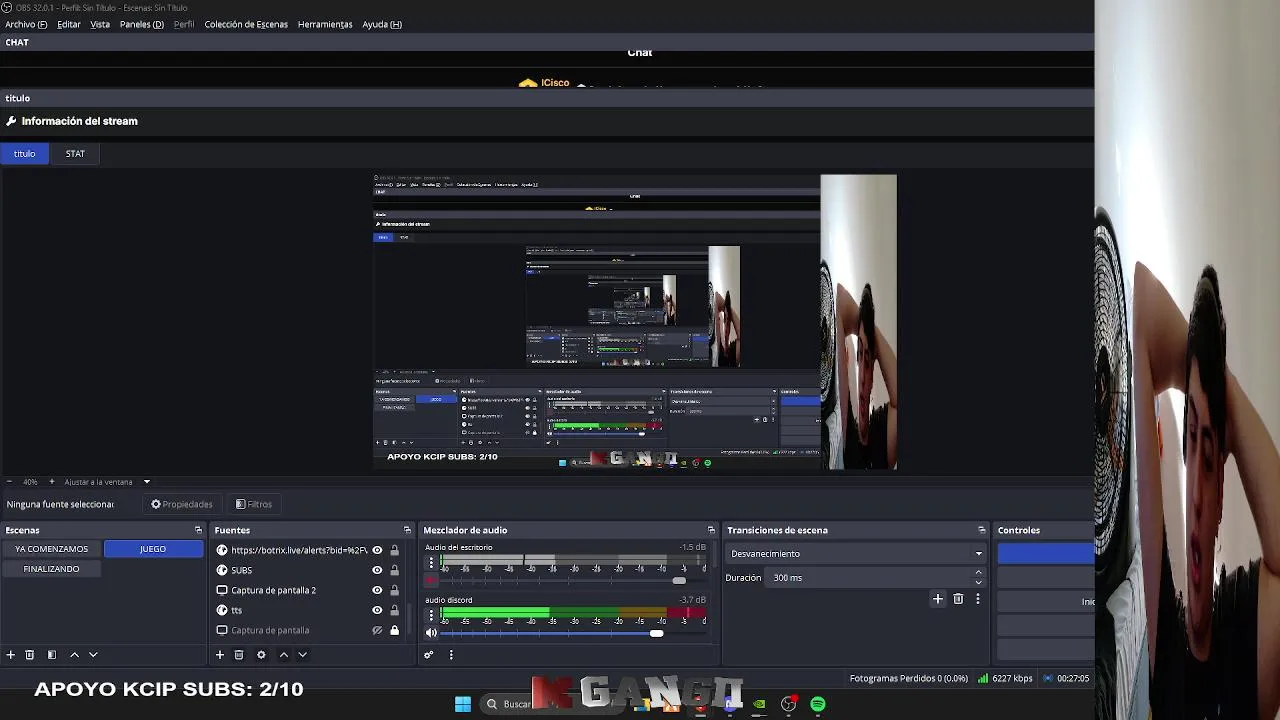Open source properties gear in Fuentes toolbar
The height and width of the screenshot is (720, 1280).
pos(261,655)
